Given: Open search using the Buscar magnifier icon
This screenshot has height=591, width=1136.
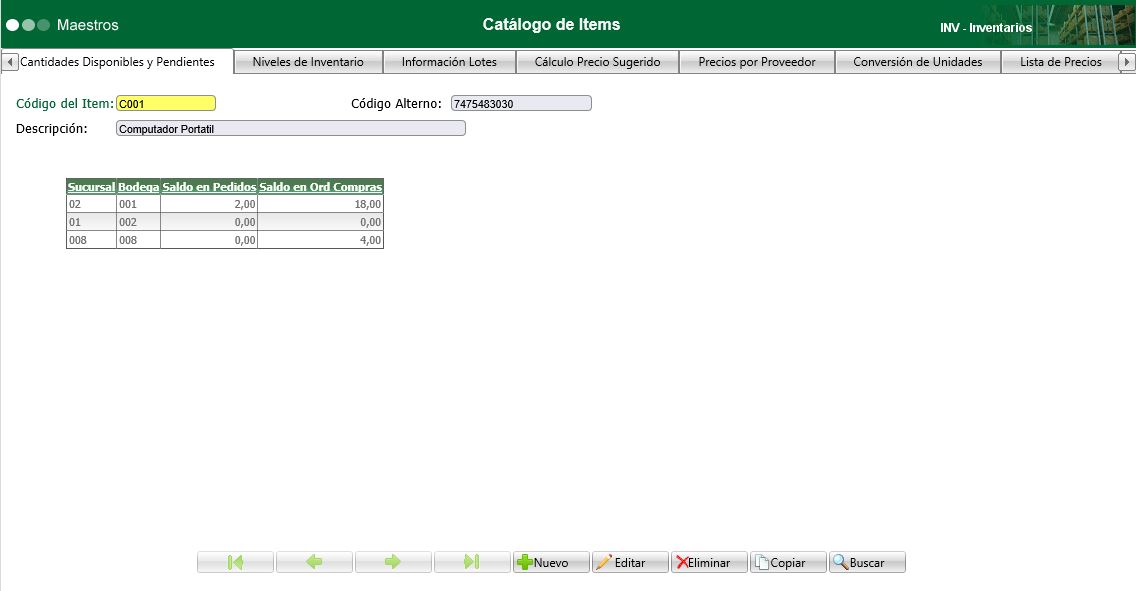Looking at the screenshot, I should click(843, 561).
